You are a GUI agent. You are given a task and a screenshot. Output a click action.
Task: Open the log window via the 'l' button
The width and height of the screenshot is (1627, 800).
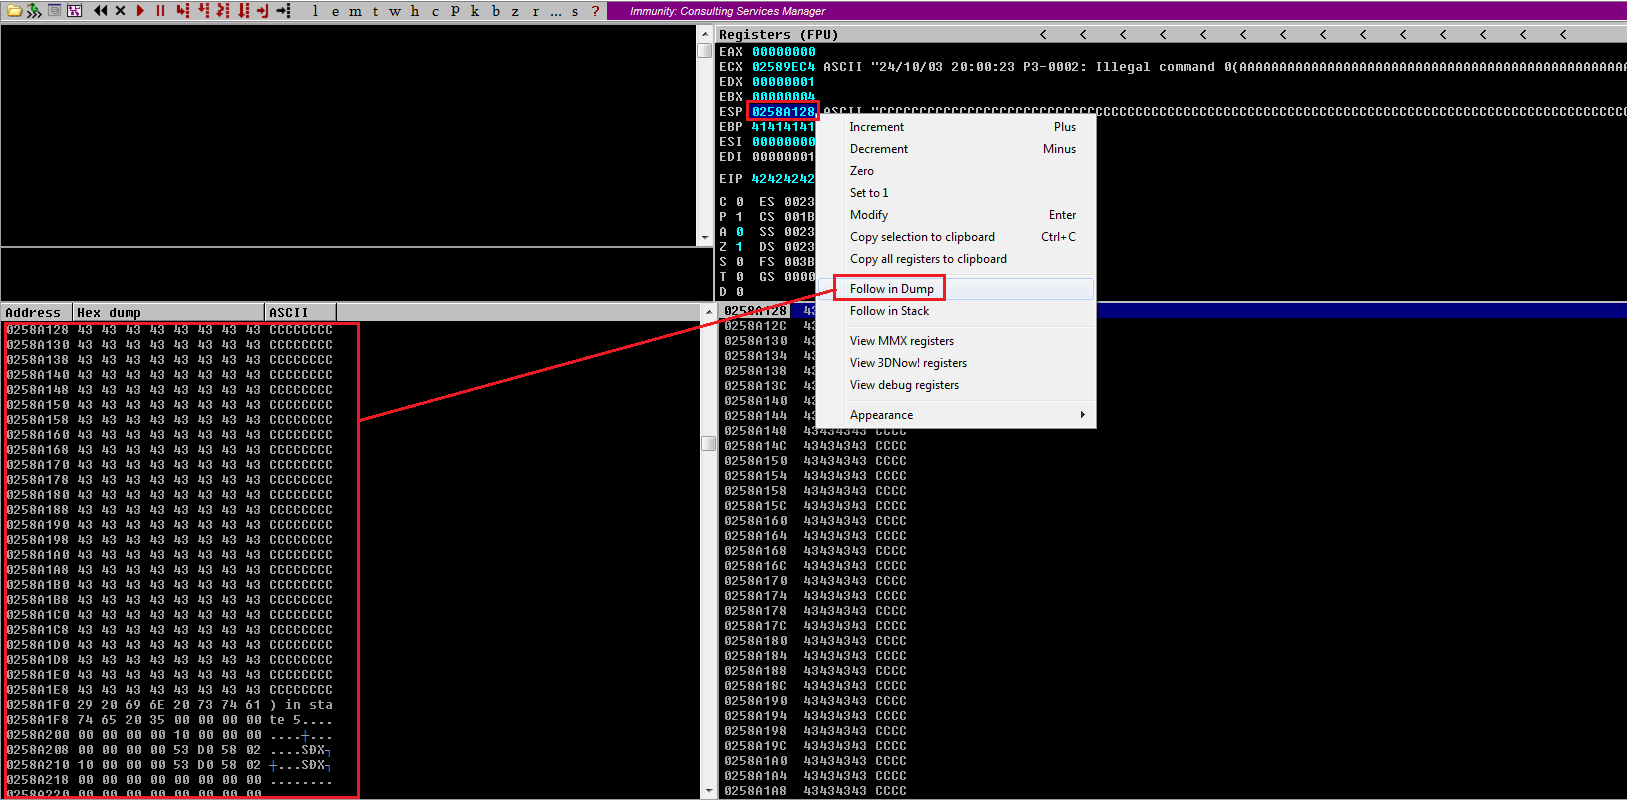(315, 11)
